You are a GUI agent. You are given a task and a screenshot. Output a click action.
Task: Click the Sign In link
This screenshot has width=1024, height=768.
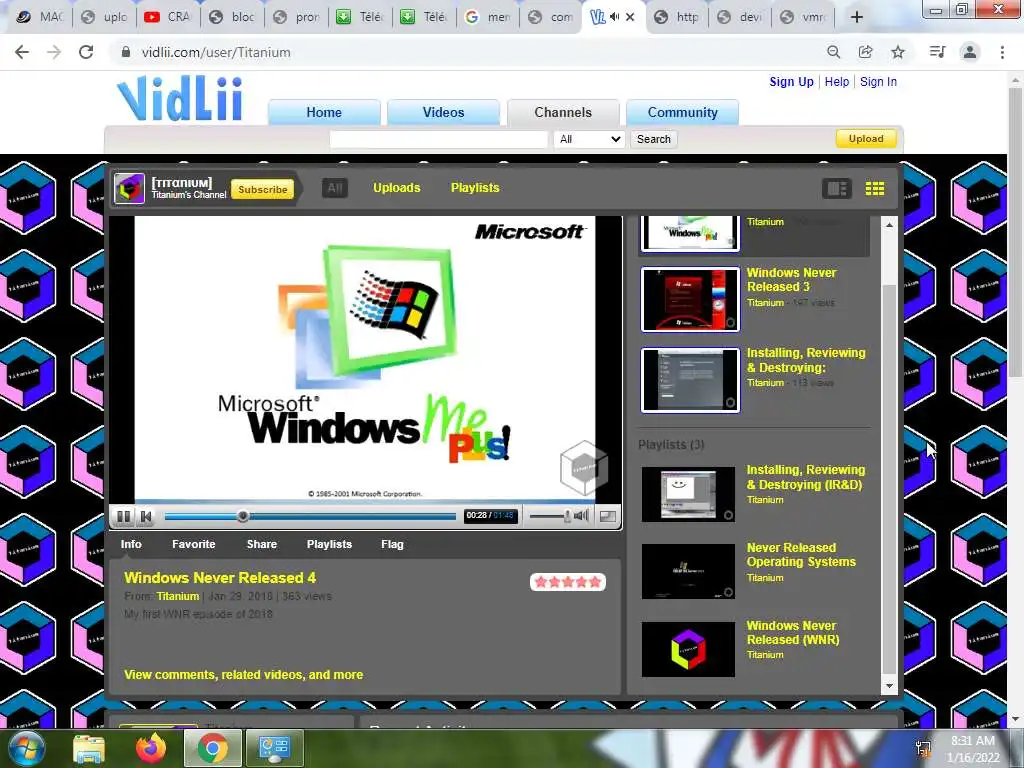[878, 82]
